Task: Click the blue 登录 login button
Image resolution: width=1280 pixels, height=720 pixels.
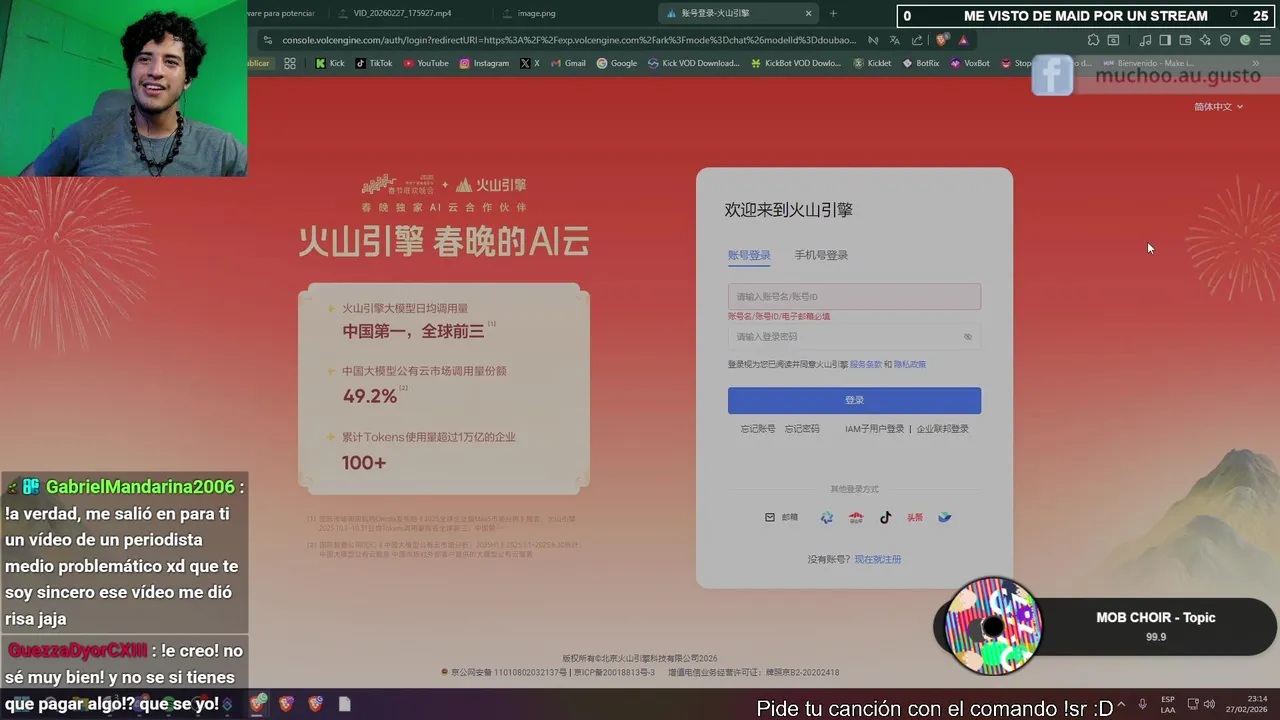Action: (854, 400)
